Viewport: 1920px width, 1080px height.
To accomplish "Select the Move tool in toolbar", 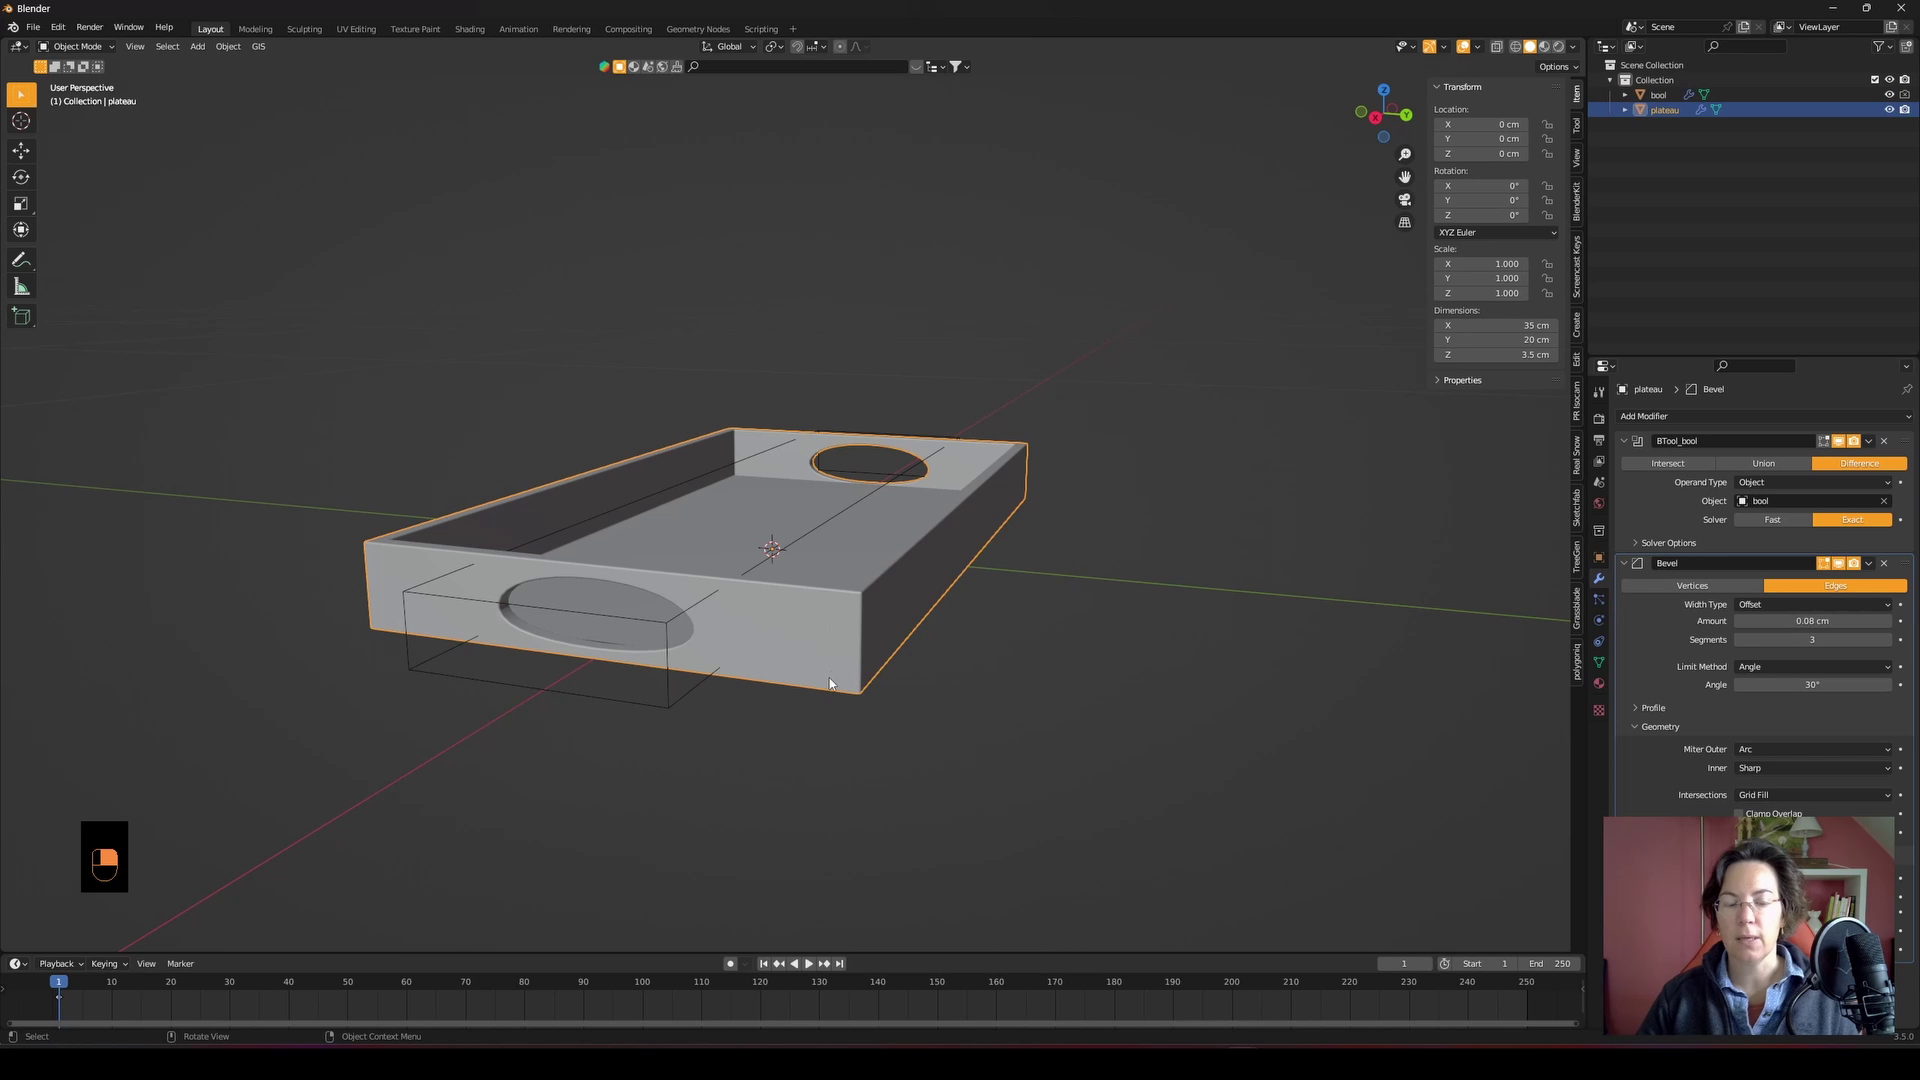I will (21, 151).
